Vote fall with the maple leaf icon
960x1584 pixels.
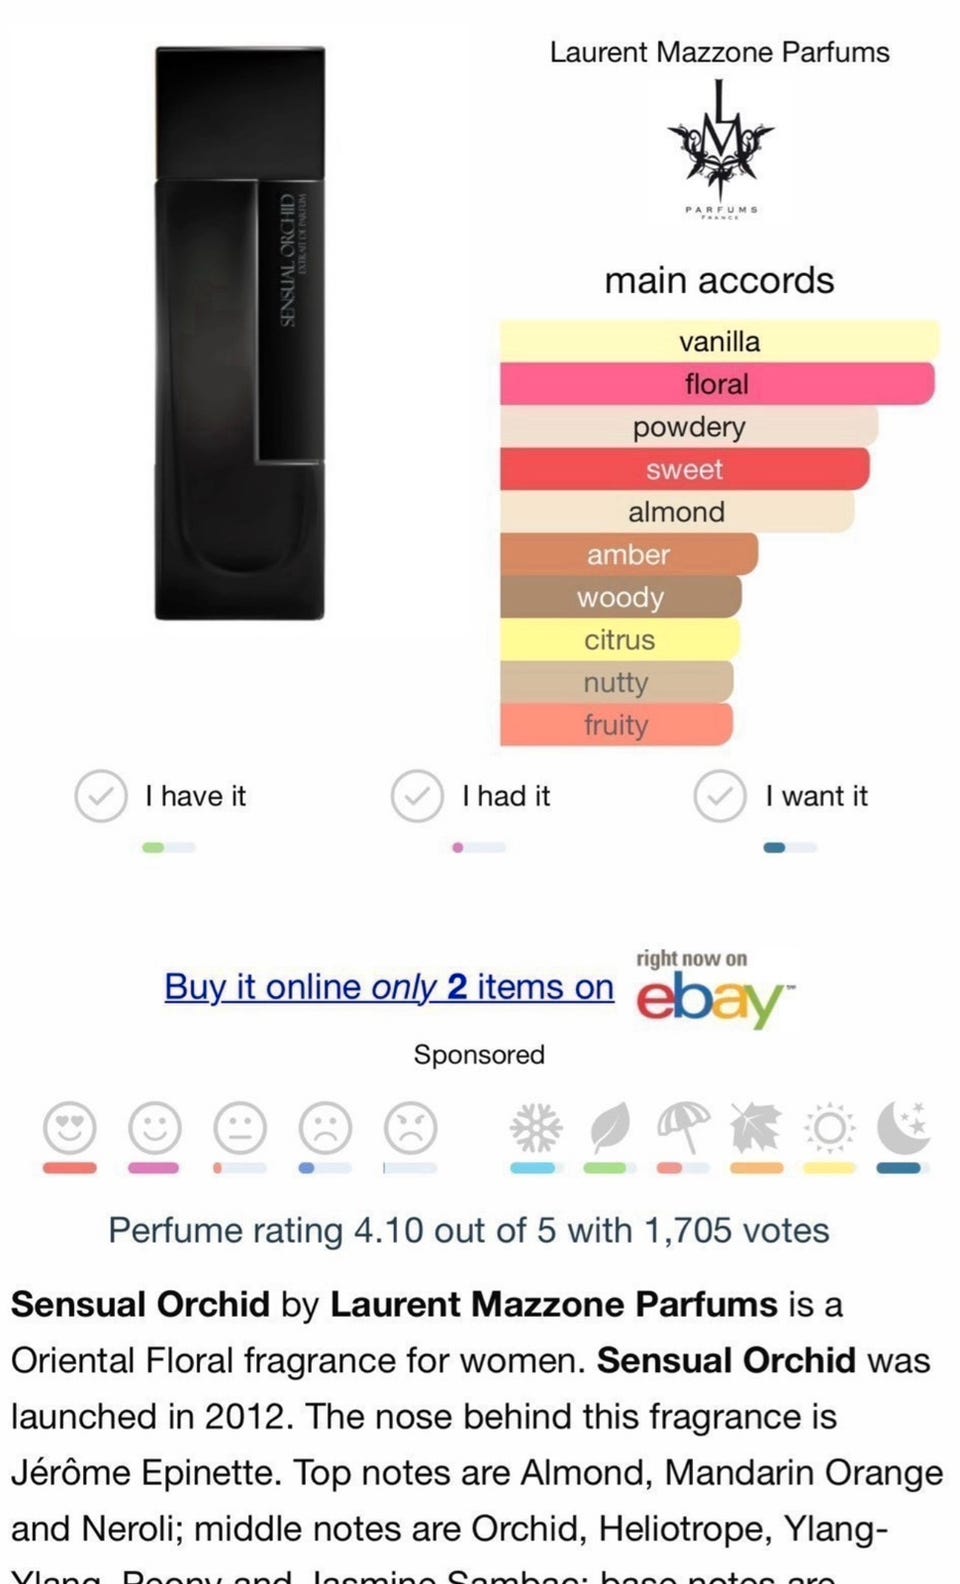756,1128
